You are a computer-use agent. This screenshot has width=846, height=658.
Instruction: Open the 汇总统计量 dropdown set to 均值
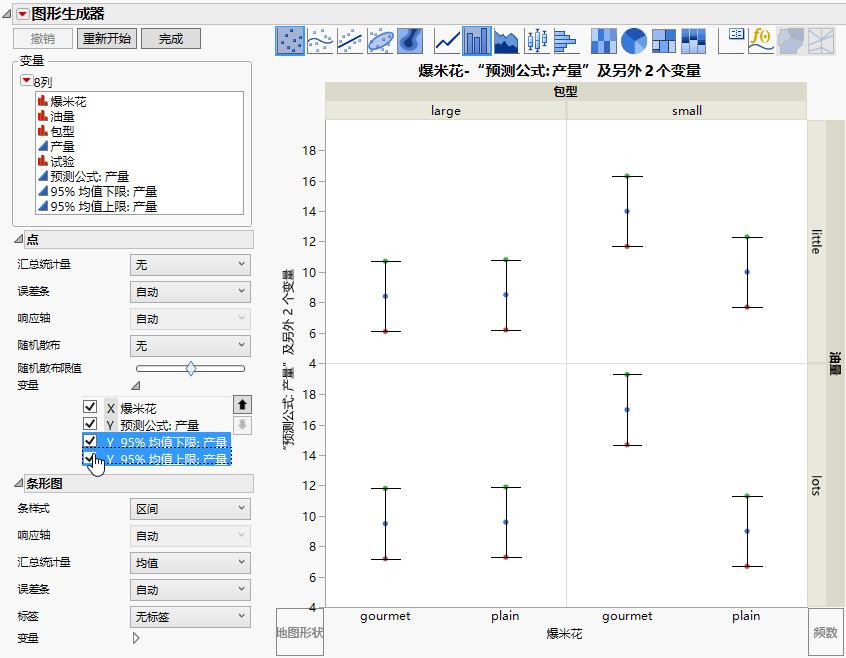[x=189, y=563]
